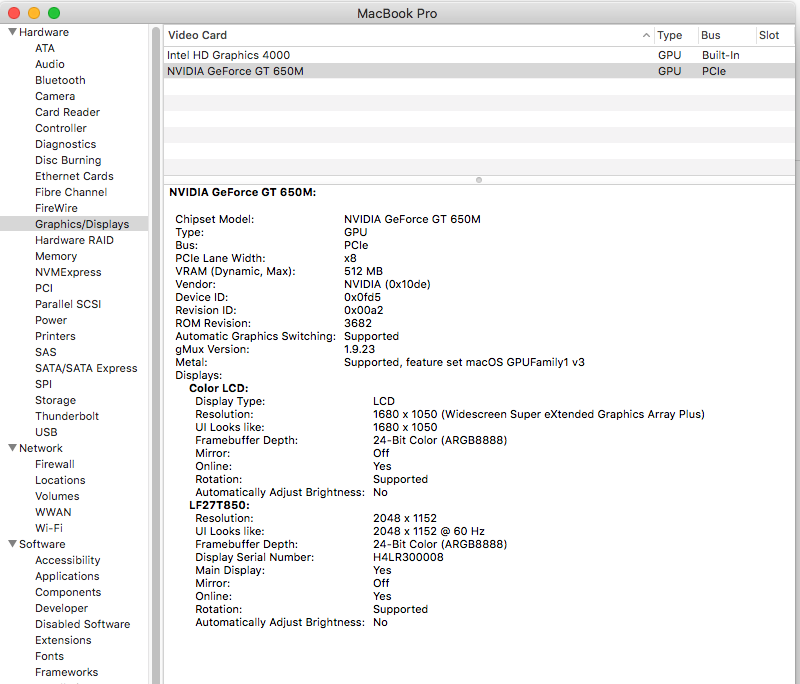Click the 512 MB VRAM value
This screenshot has height=684, width=800.
coord(363,271)
